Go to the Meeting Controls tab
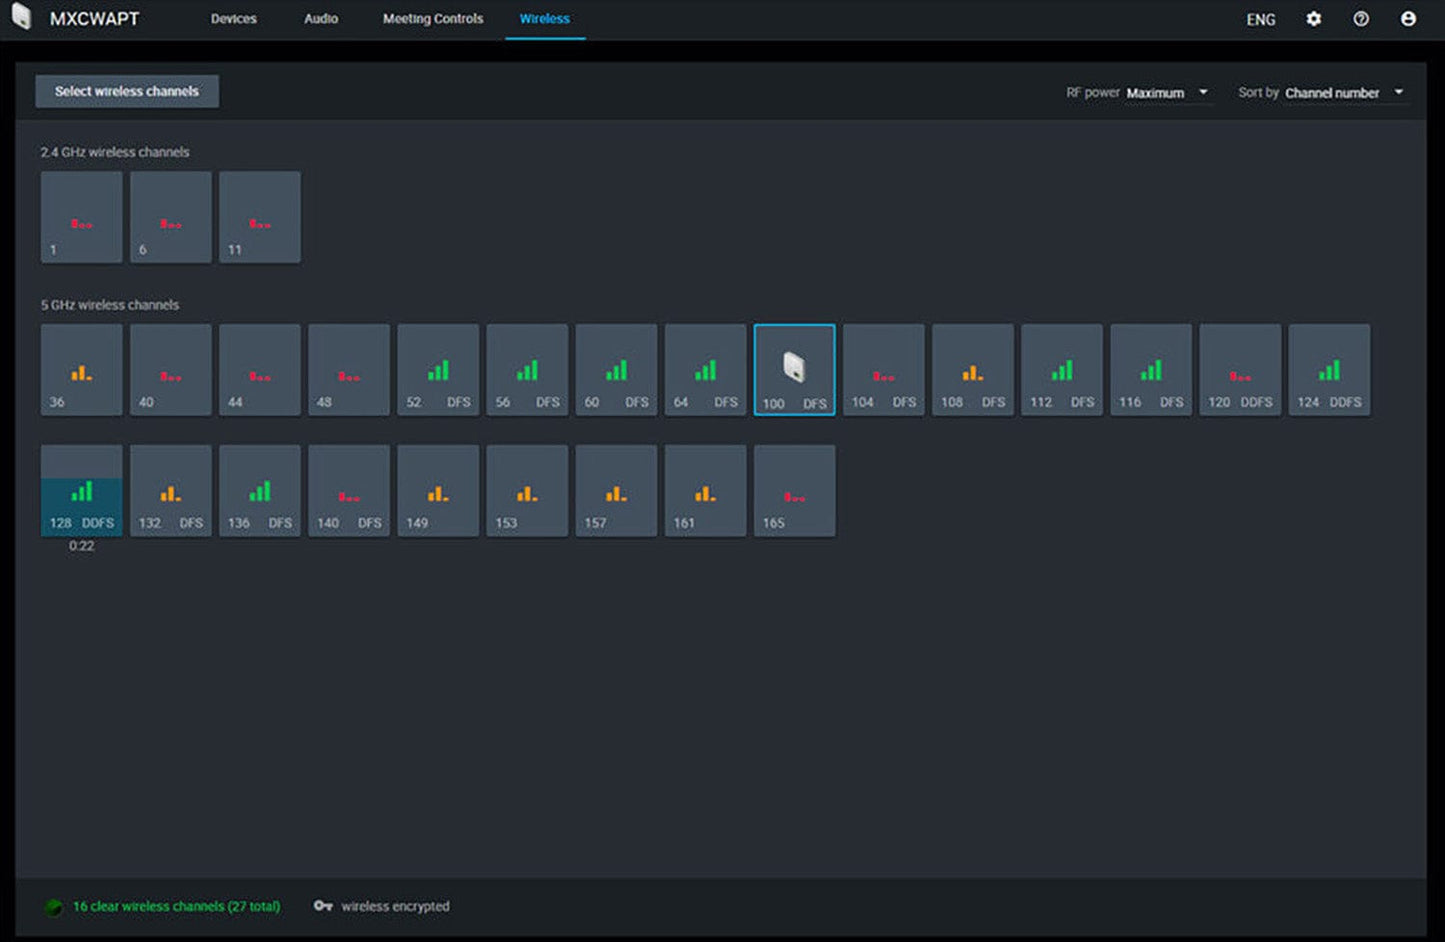The image size is (1445, 942). coord(432,19)
